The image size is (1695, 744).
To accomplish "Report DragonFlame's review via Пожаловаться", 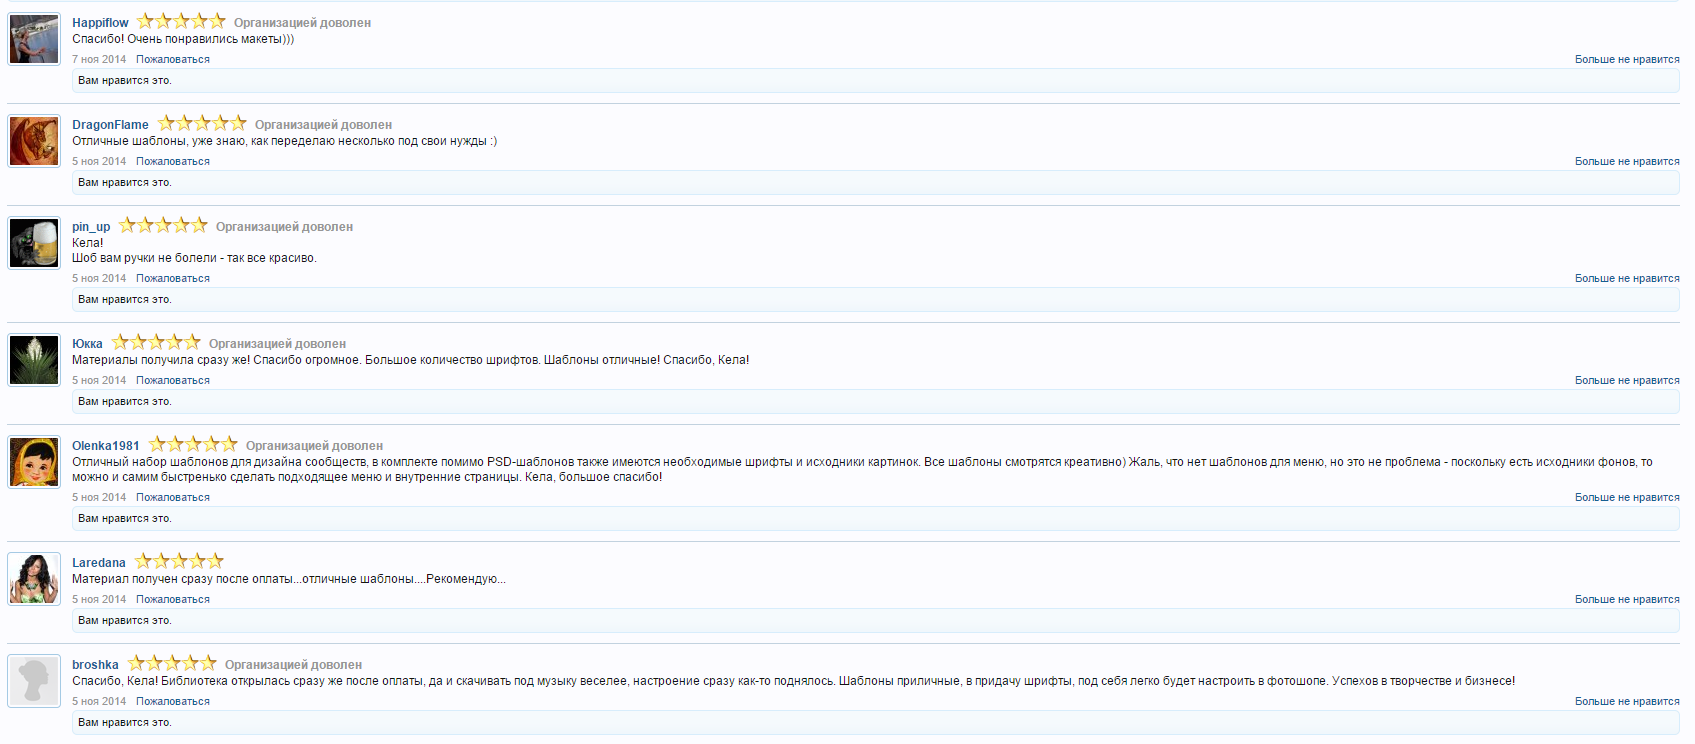I will pyautogui.click(x=173, y=162).
